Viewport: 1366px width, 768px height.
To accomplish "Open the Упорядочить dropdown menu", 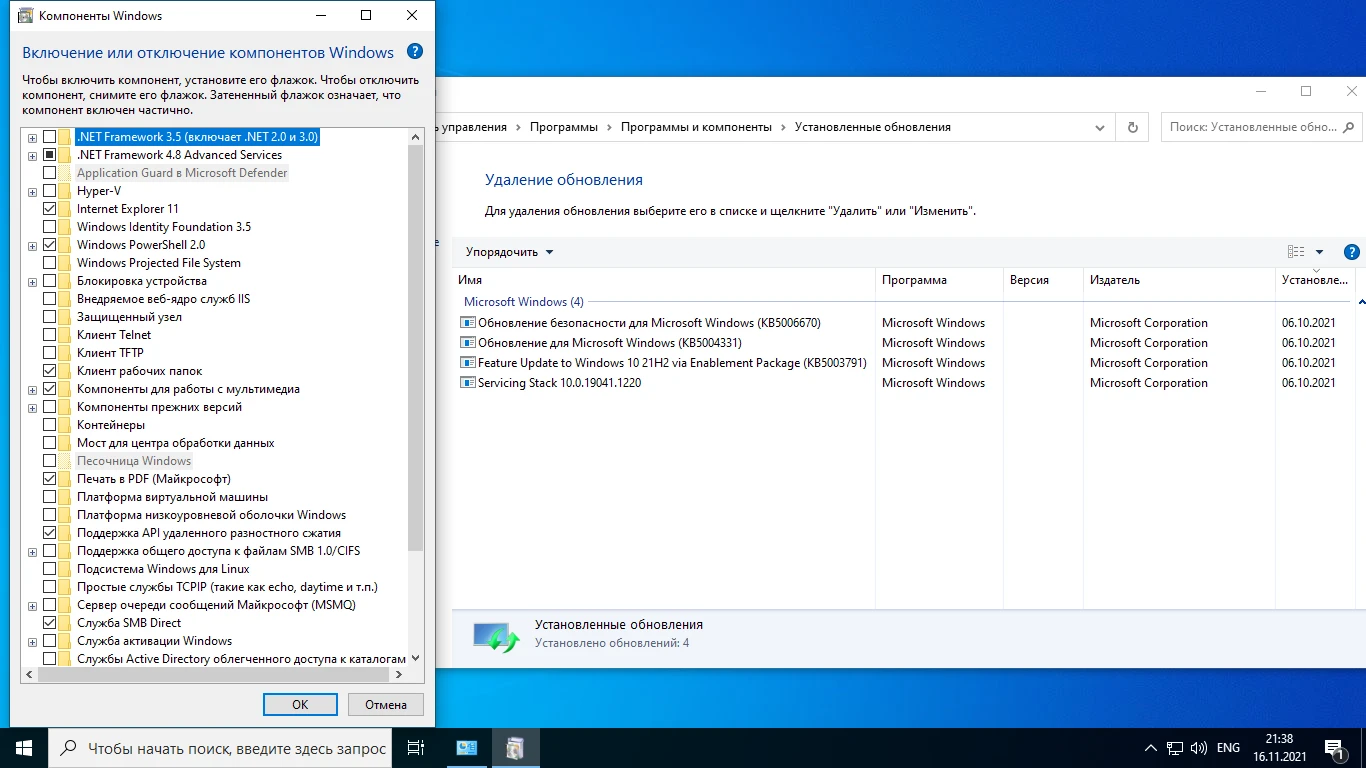I will click(x=509, y=252).
